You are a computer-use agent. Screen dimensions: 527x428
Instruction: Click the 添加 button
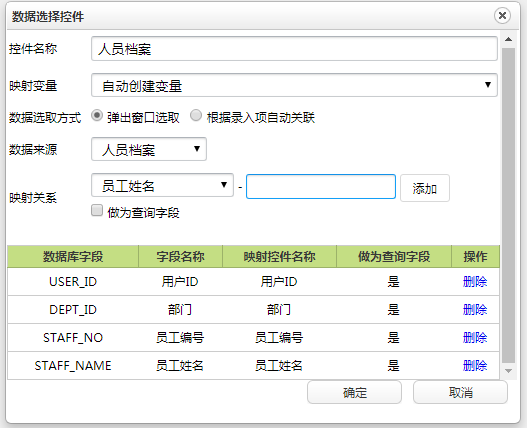(x=424, y=188)
